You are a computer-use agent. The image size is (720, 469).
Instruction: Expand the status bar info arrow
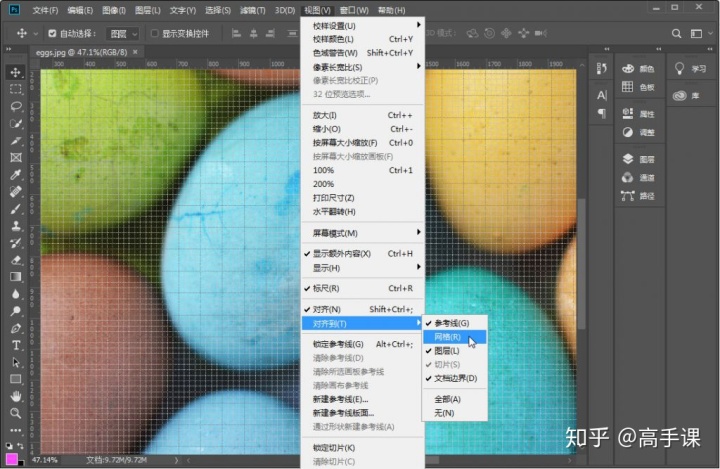coord(176,460)
